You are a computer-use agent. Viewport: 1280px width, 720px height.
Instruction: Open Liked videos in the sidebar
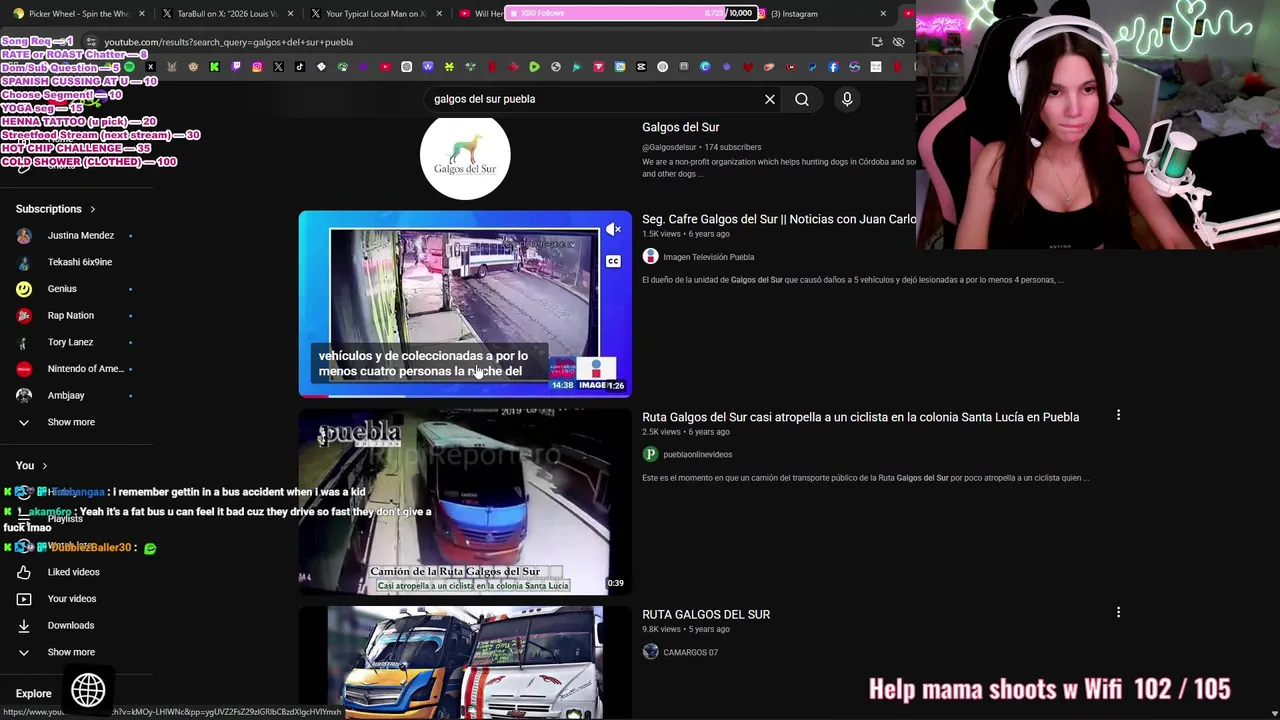click(x=73, y=572)
